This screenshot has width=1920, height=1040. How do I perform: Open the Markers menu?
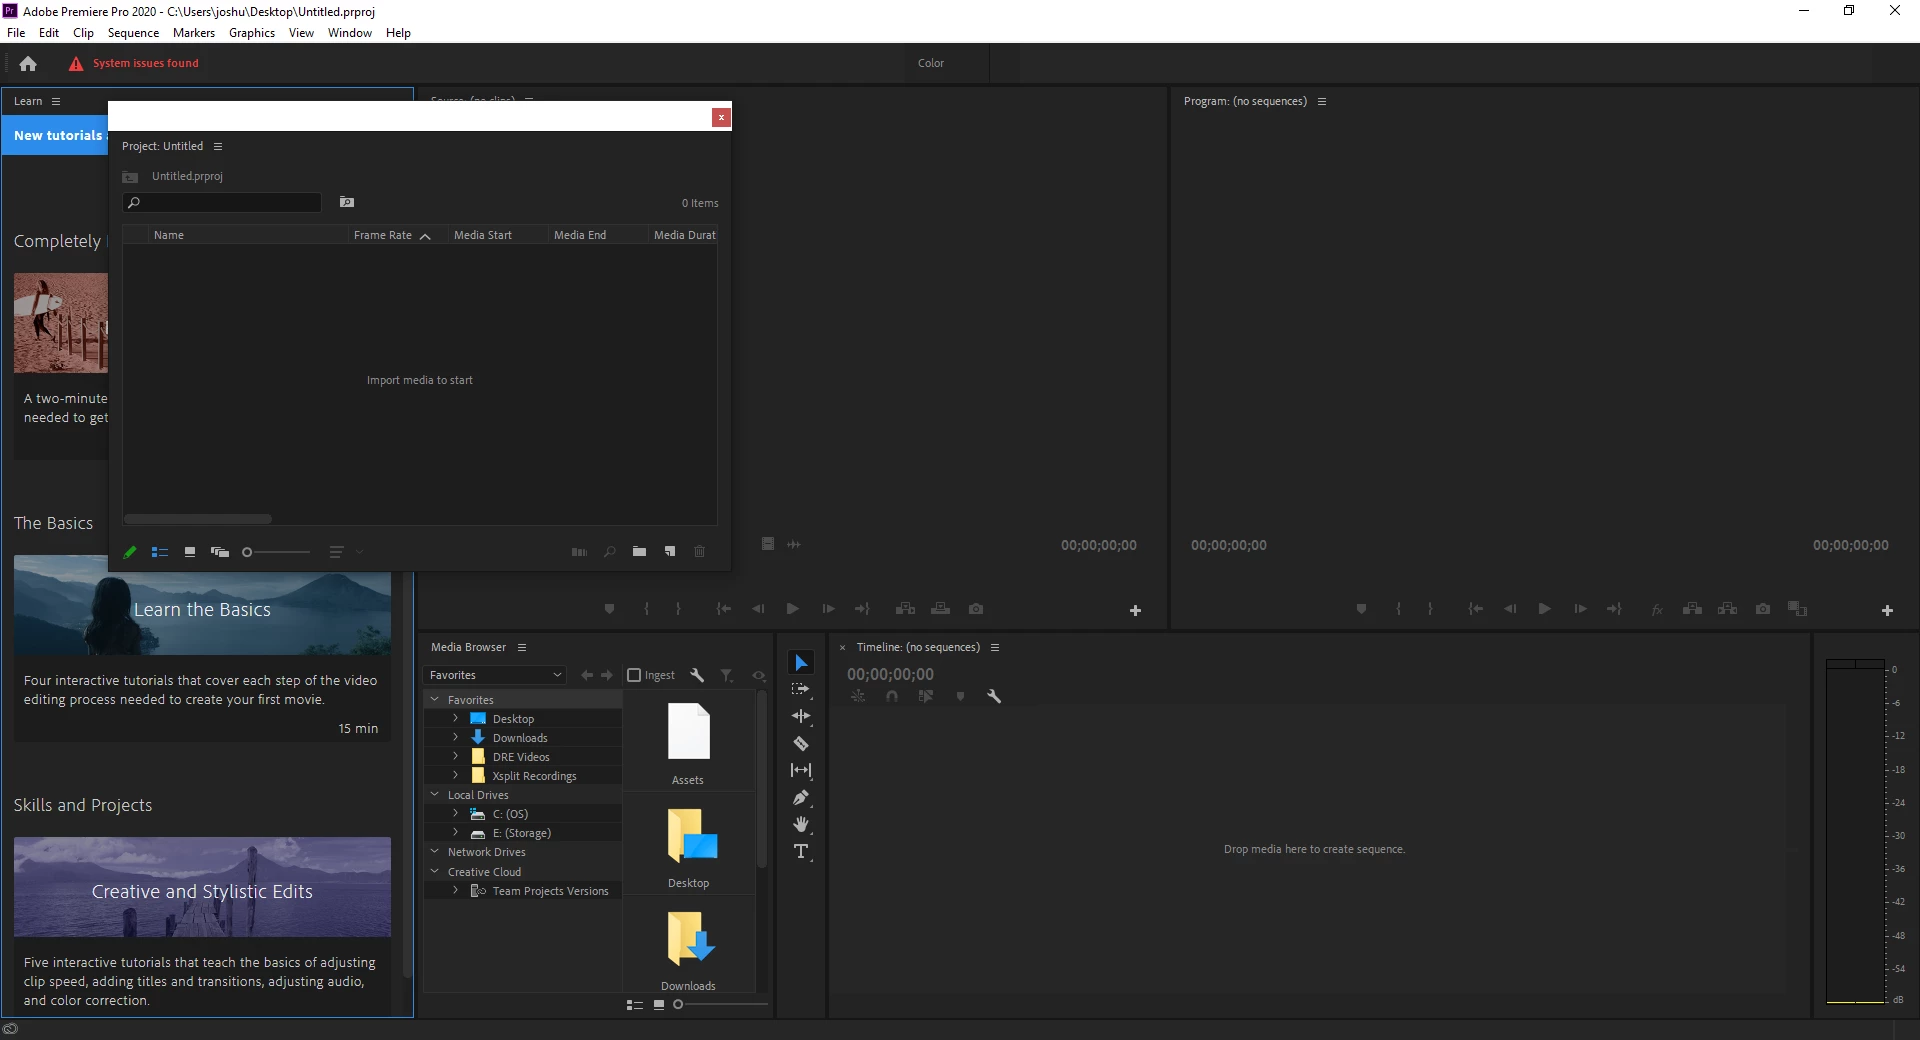point(194,33)
